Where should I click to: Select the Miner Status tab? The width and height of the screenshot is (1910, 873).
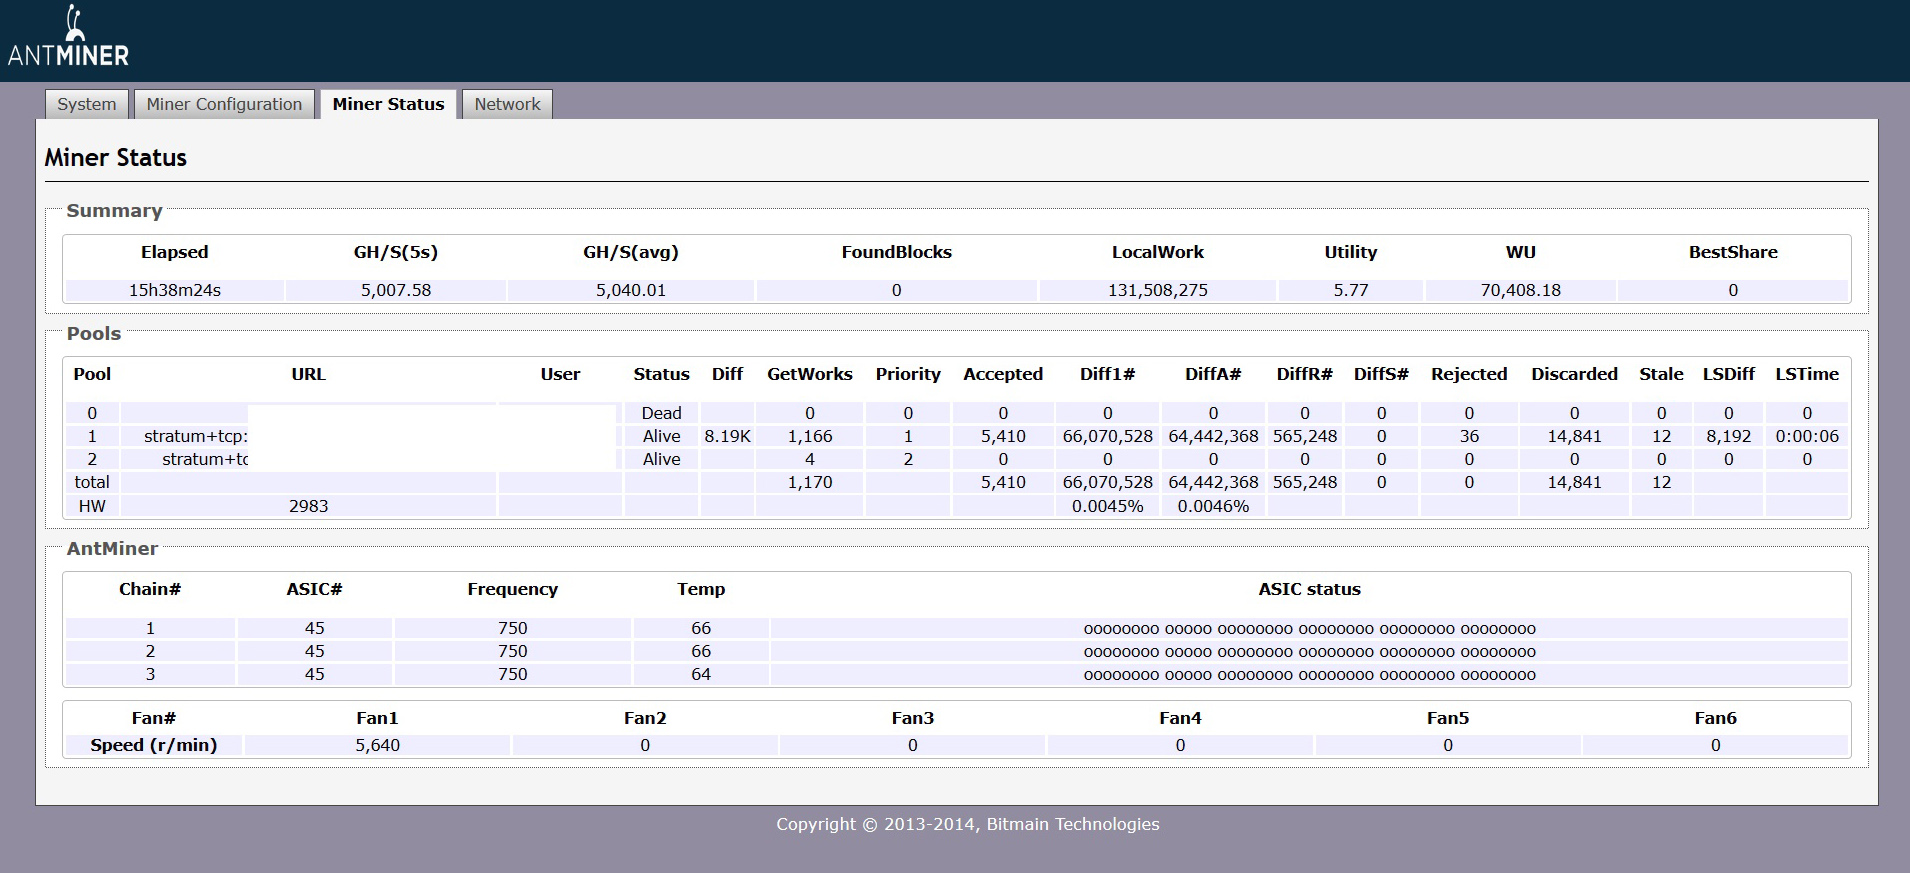pyautogui.click(x=388, y=104)
